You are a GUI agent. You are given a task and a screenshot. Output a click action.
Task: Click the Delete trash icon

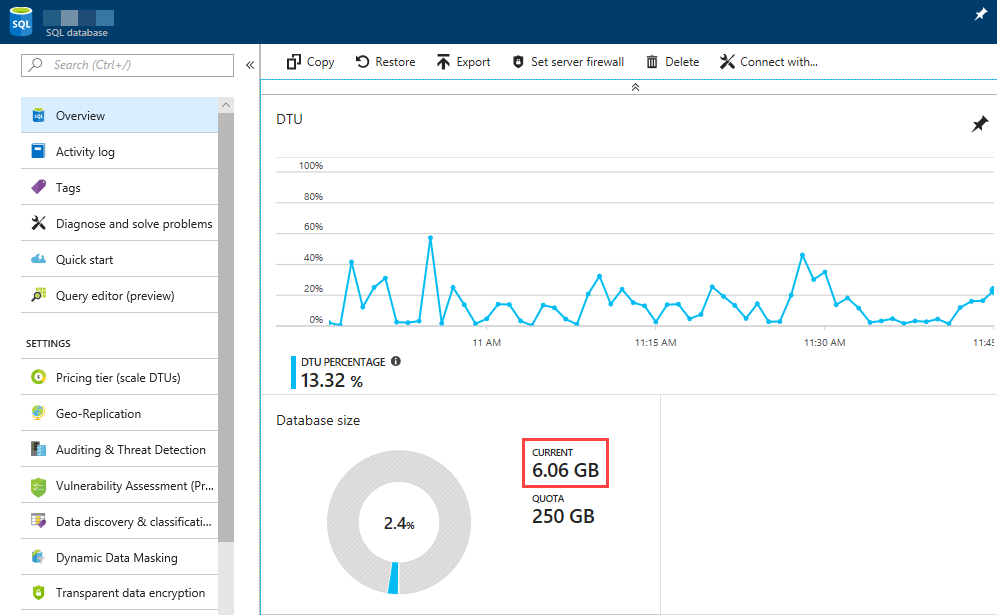[652, 62]
